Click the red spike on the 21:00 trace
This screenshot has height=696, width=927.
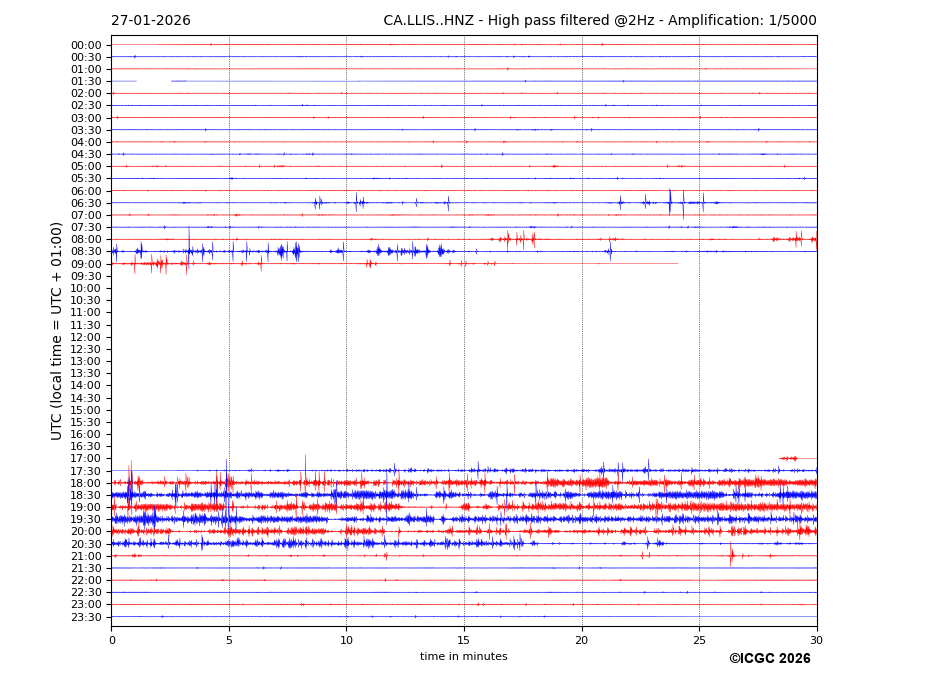[x=731, y=556]
